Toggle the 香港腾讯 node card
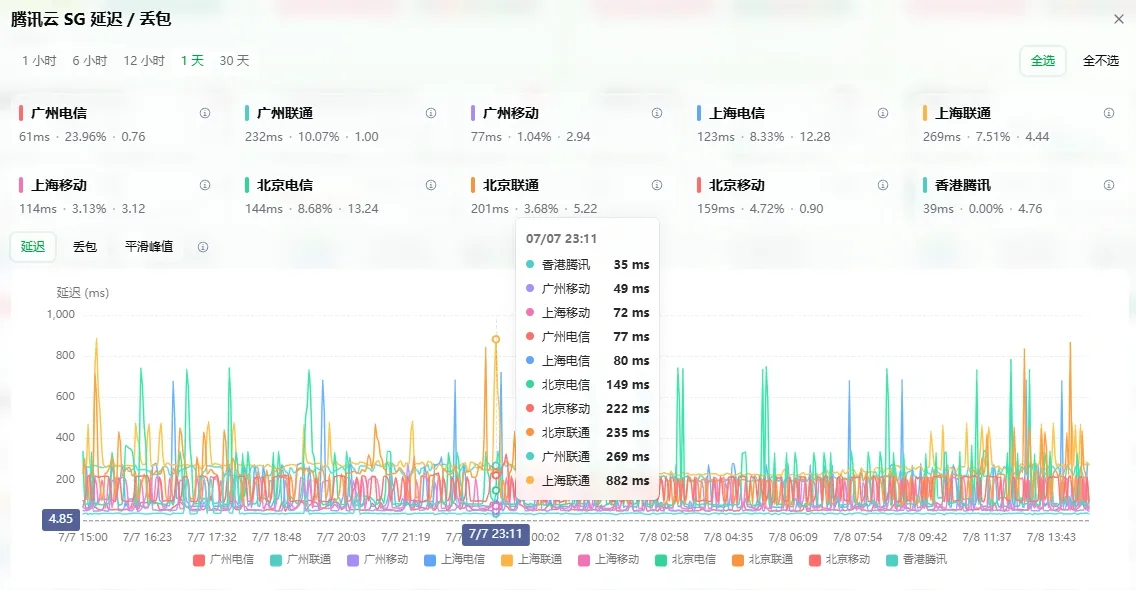Viewport: 1136px width, 590px height. [1019, 196]
